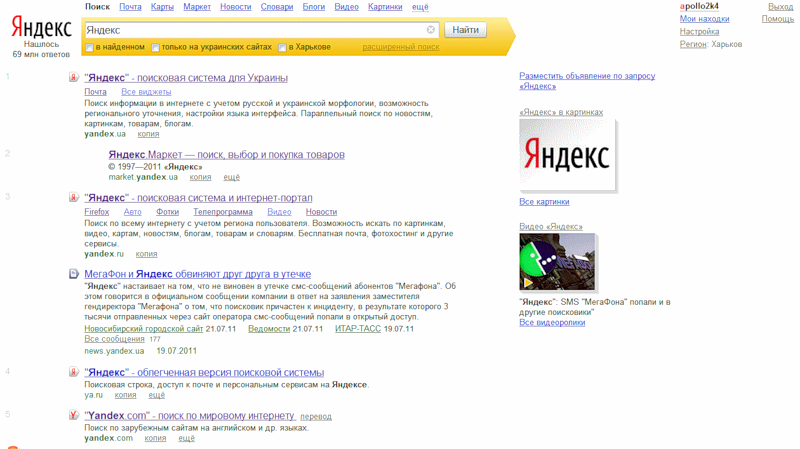
Task: Click перевод link beside Yandex.com result
Action: [316, 416]
